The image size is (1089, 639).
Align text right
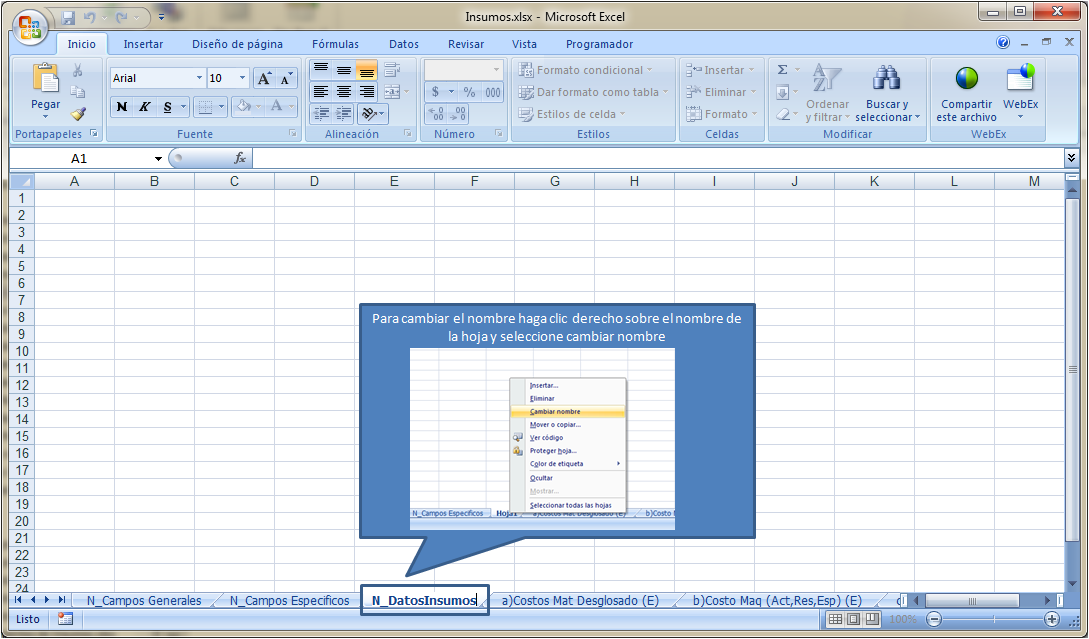coord(366,92)
